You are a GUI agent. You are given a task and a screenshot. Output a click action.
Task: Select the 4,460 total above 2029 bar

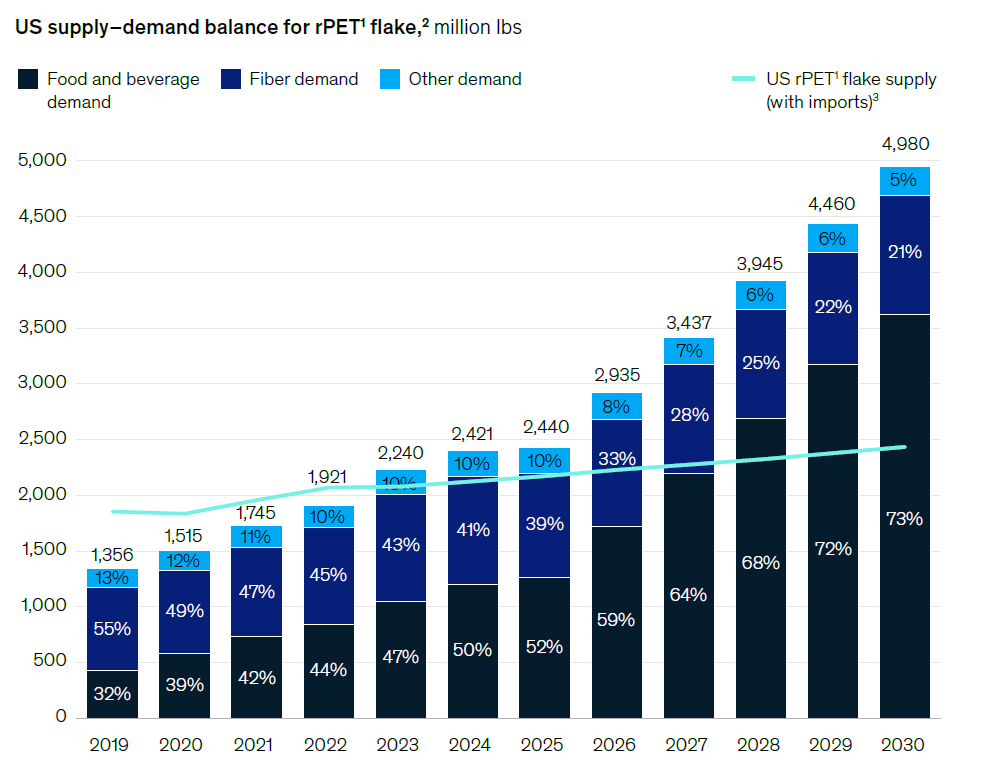[x=832, y=204]
